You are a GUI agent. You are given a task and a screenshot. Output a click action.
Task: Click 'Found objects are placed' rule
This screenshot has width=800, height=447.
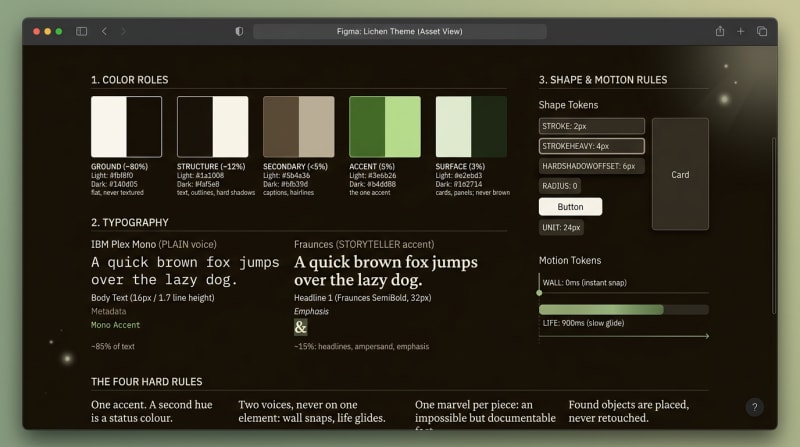[x=629, y=411]
